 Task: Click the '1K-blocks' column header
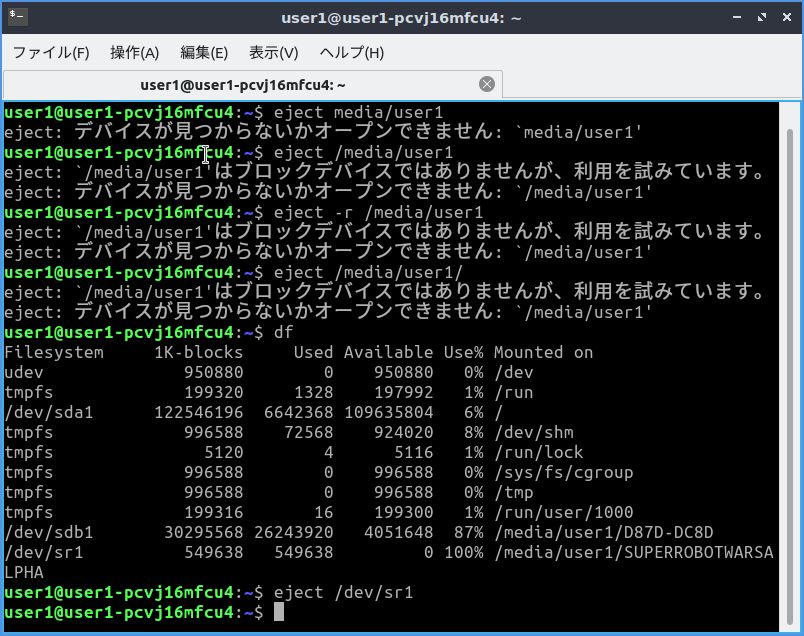click(198, 352)
